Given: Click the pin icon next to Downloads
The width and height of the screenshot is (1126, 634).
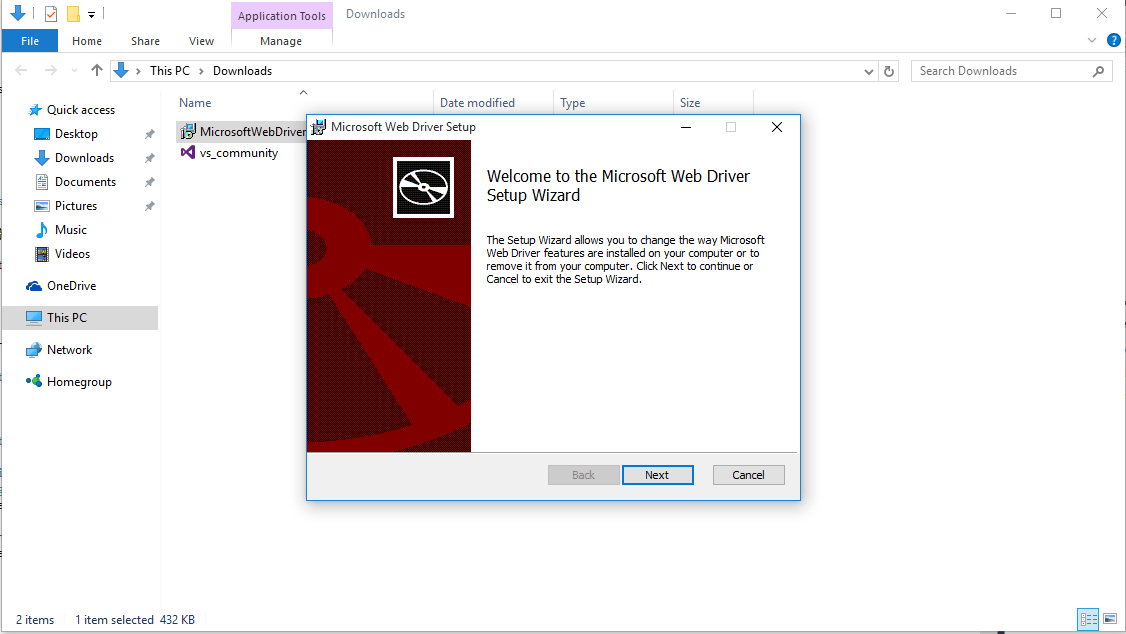Looking at the screenshot, I should pyautogui.click(x=149, y=158).
